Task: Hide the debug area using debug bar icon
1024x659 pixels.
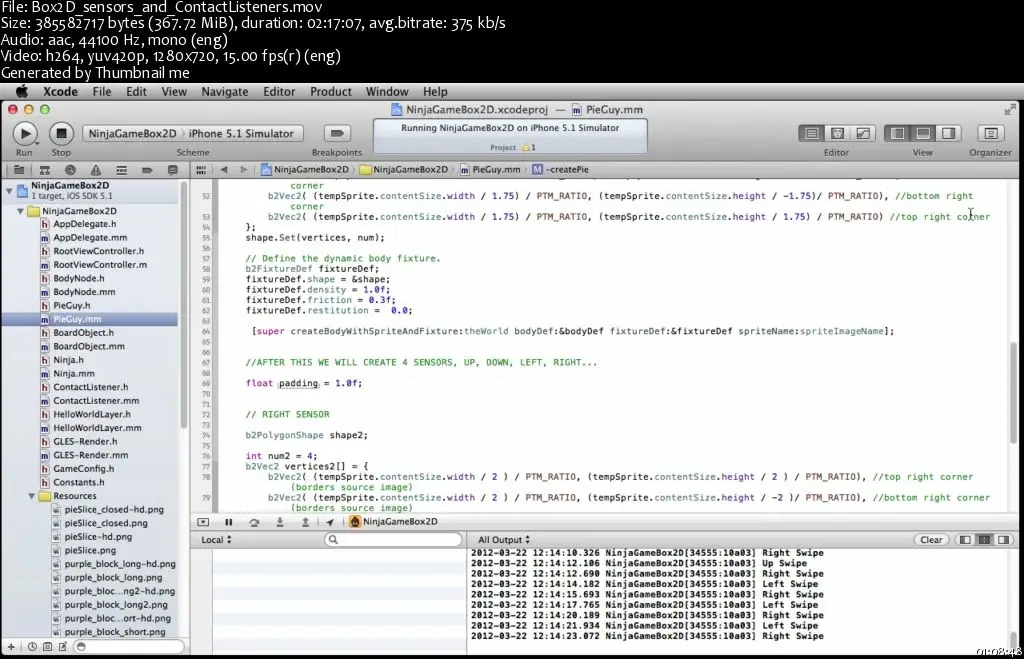Action: click(203, 522)
